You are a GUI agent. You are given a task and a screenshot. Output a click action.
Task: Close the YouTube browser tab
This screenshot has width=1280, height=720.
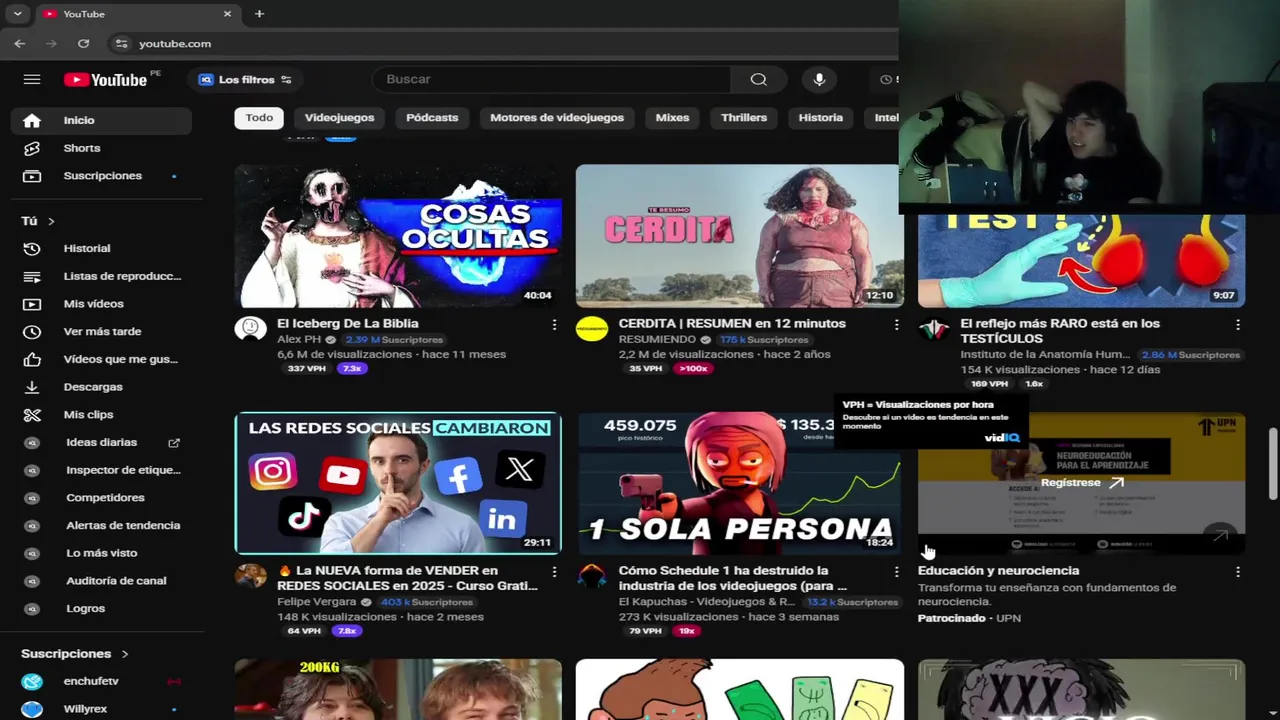[x=227, y=14]
